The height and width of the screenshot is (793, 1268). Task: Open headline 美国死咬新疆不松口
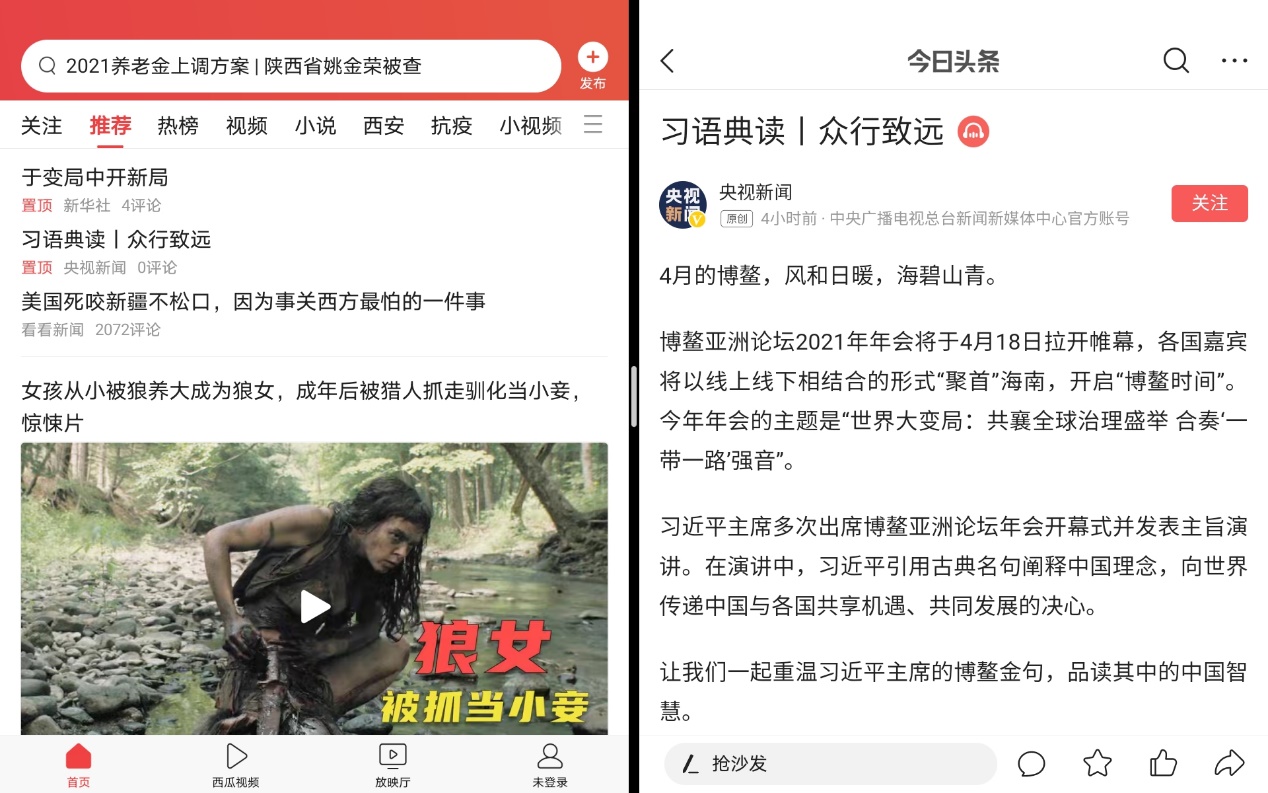point(254,301)
